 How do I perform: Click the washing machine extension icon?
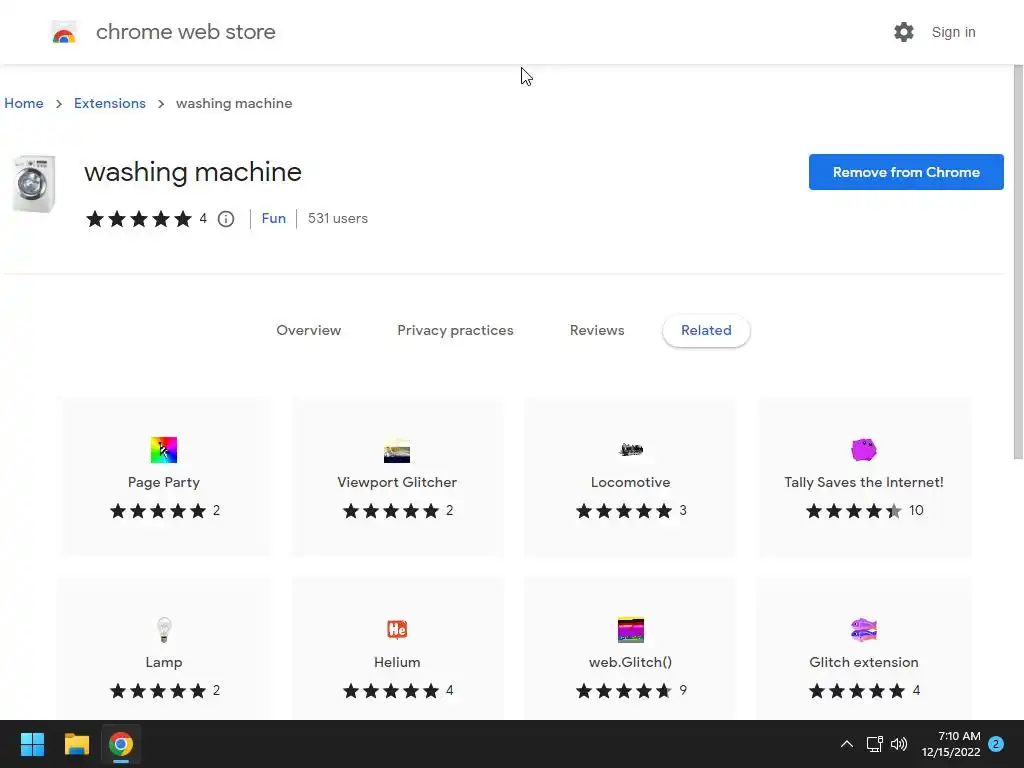[x=34, y=184]
